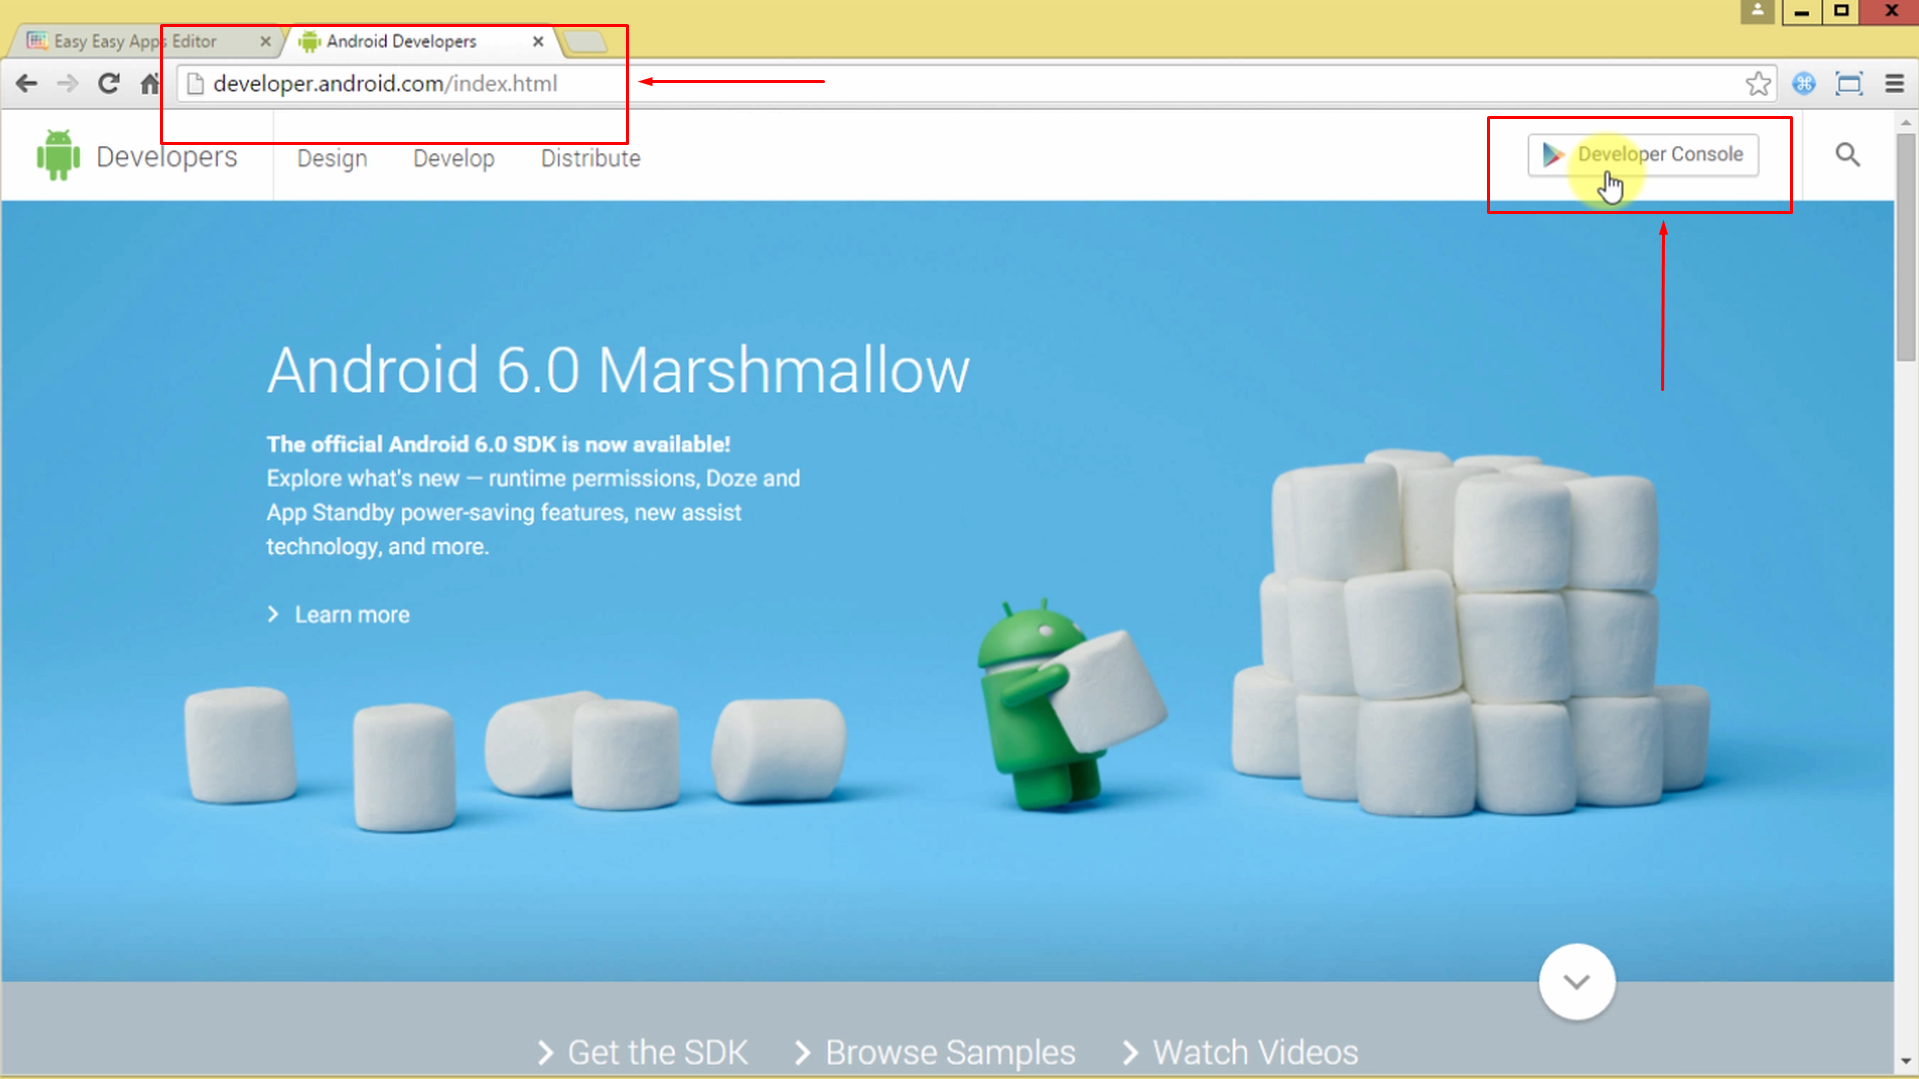Click the search magnifier icon
The height and width of the screenshot is (1079, 1919).
coord(1847,155)
